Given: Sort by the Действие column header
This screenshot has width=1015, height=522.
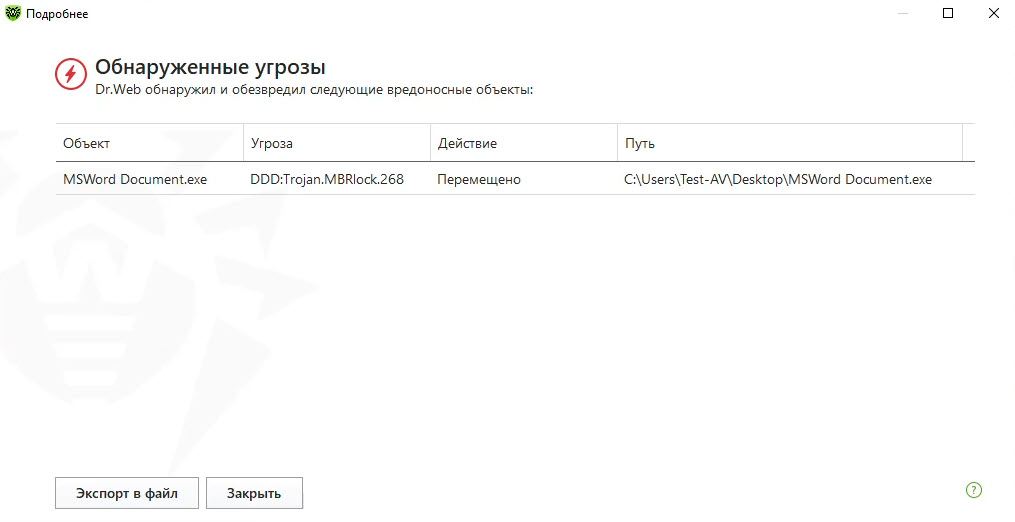Looking at the screenshot, I should [x=524, y=143].
